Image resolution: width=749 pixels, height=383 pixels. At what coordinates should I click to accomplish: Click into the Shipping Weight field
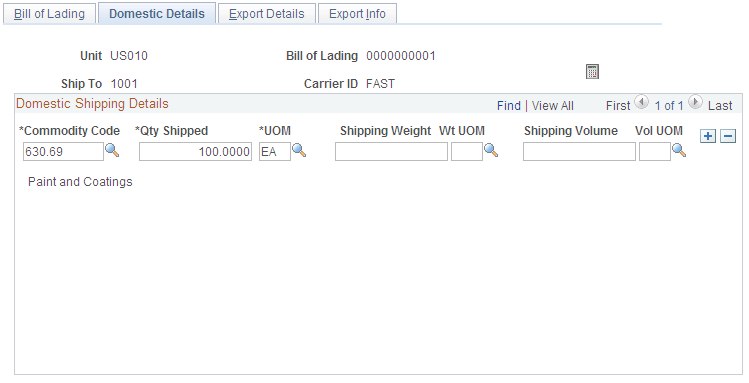[391, 152]
